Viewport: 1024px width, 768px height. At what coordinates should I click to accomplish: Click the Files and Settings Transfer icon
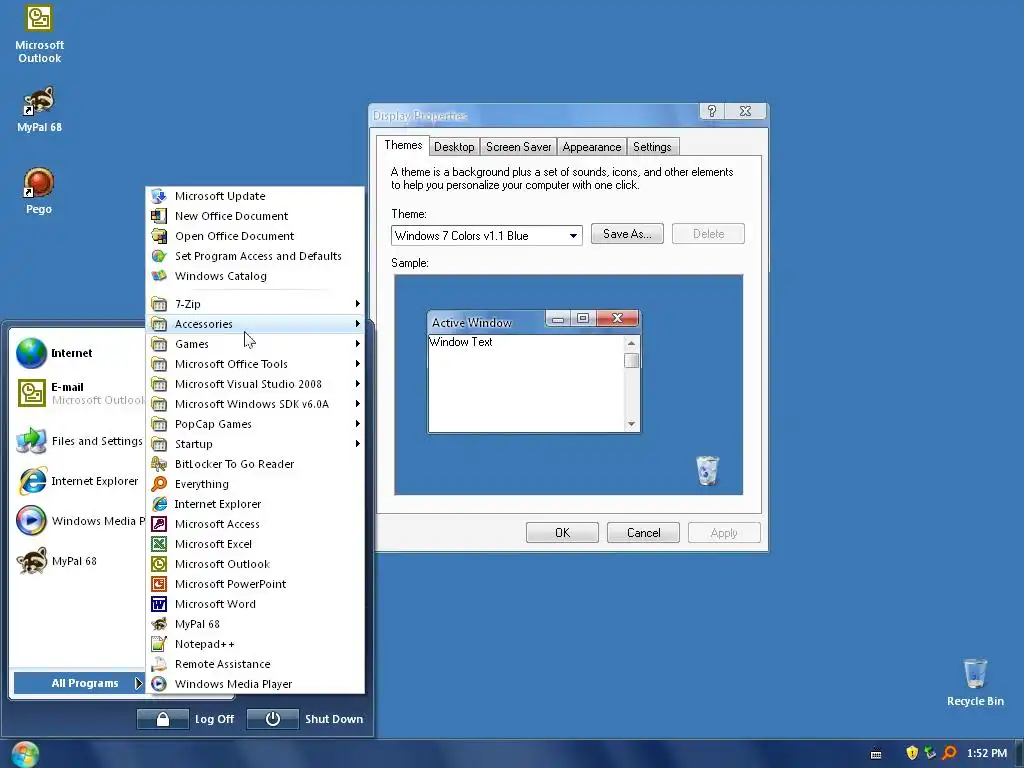point(31,441)
